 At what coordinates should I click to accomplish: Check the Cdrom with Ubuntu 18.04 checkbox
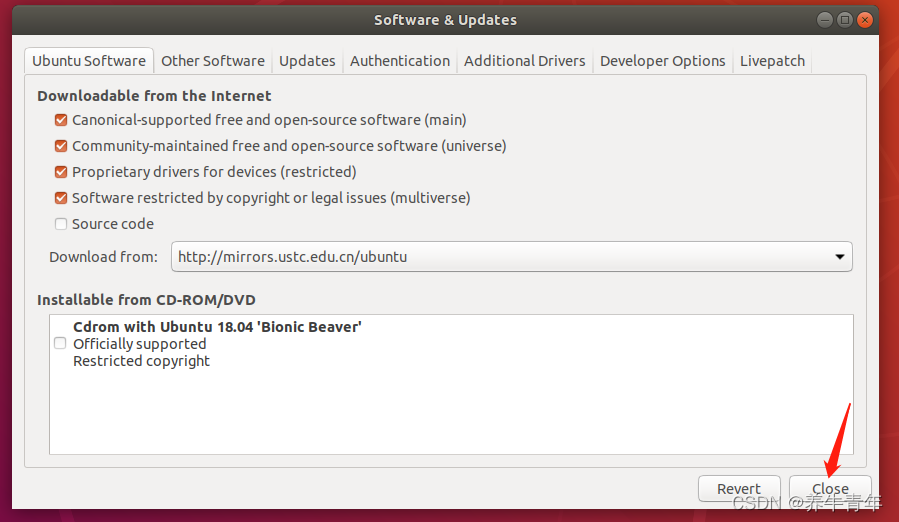pyautogui.click(x=60, y=343)
